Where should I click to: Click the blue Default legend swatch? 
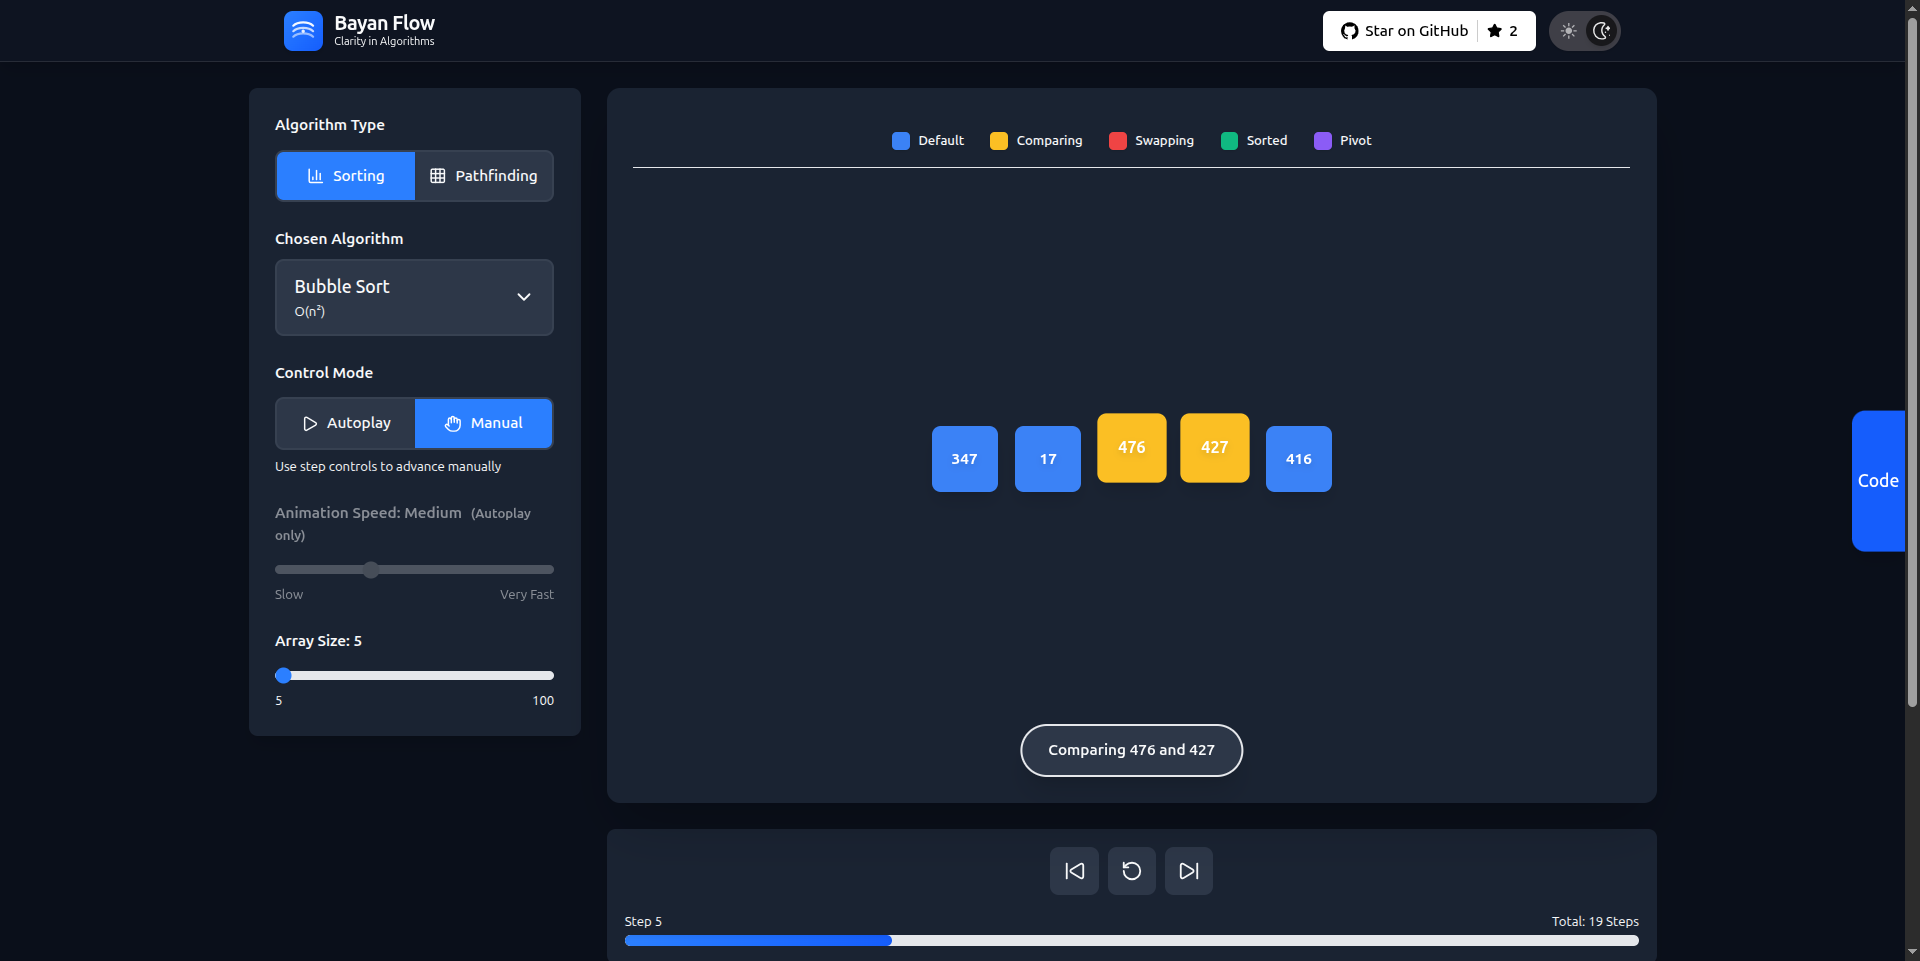coord(901,141)
